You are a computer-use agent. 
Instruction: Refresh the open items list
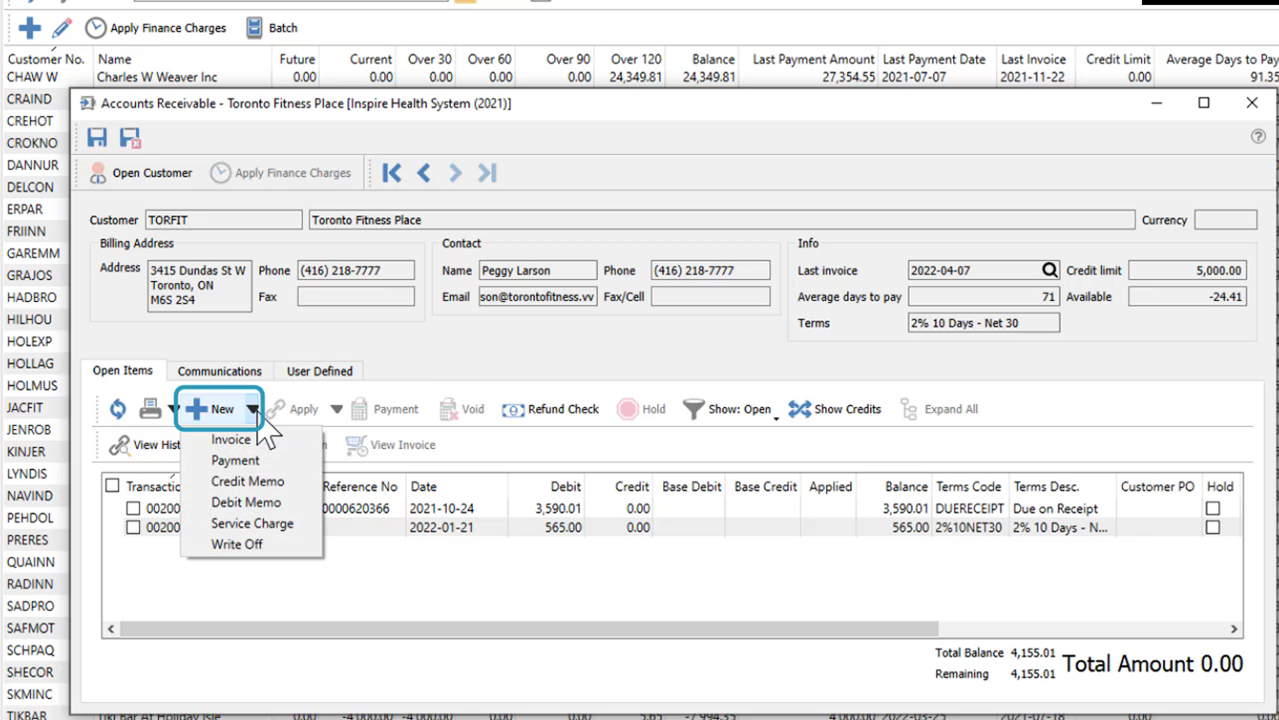[x=117, y=408]
